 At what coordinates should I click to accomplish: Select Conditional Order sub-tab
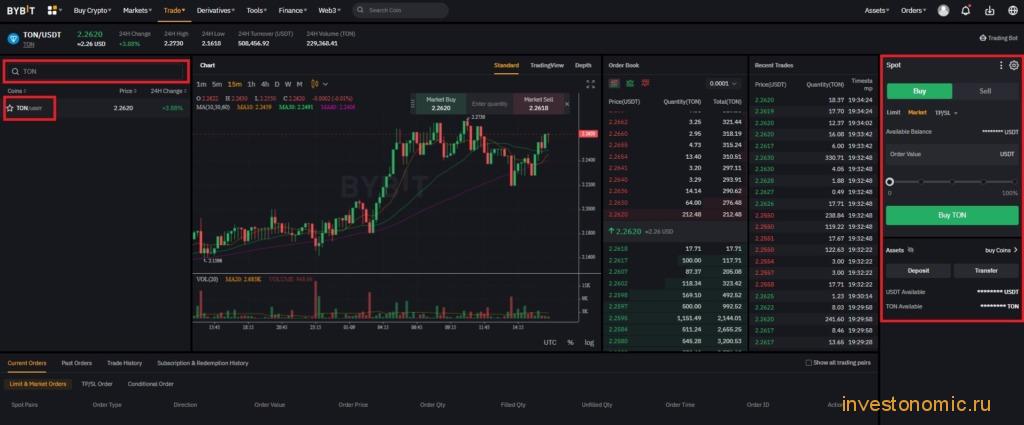(151, 384)
